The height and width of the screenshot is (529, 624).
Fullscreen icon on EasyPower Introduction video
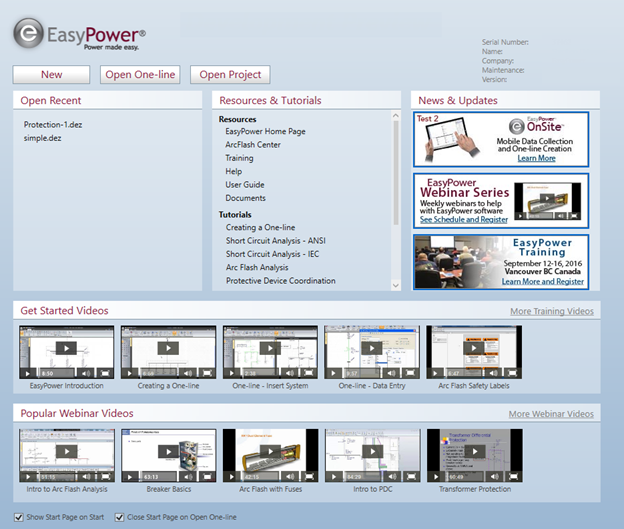[x=105, y=373]
